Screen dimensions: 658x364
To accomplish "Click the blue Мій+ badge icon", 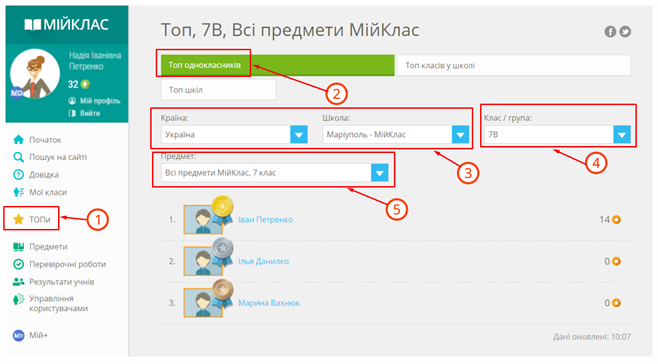I will tap(18, 335).
